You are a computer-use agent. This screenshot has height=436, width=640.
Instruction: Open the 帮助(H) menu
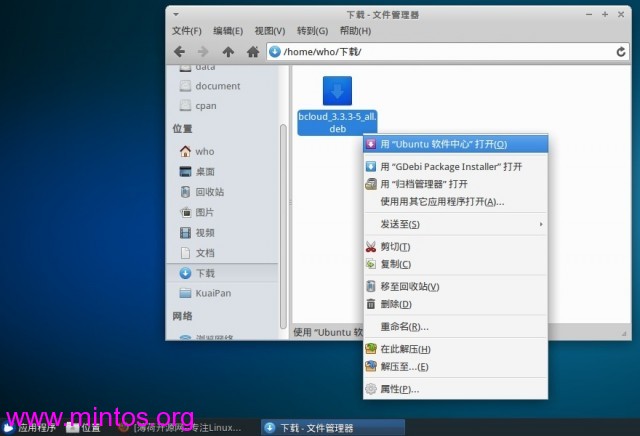[355, 31]
